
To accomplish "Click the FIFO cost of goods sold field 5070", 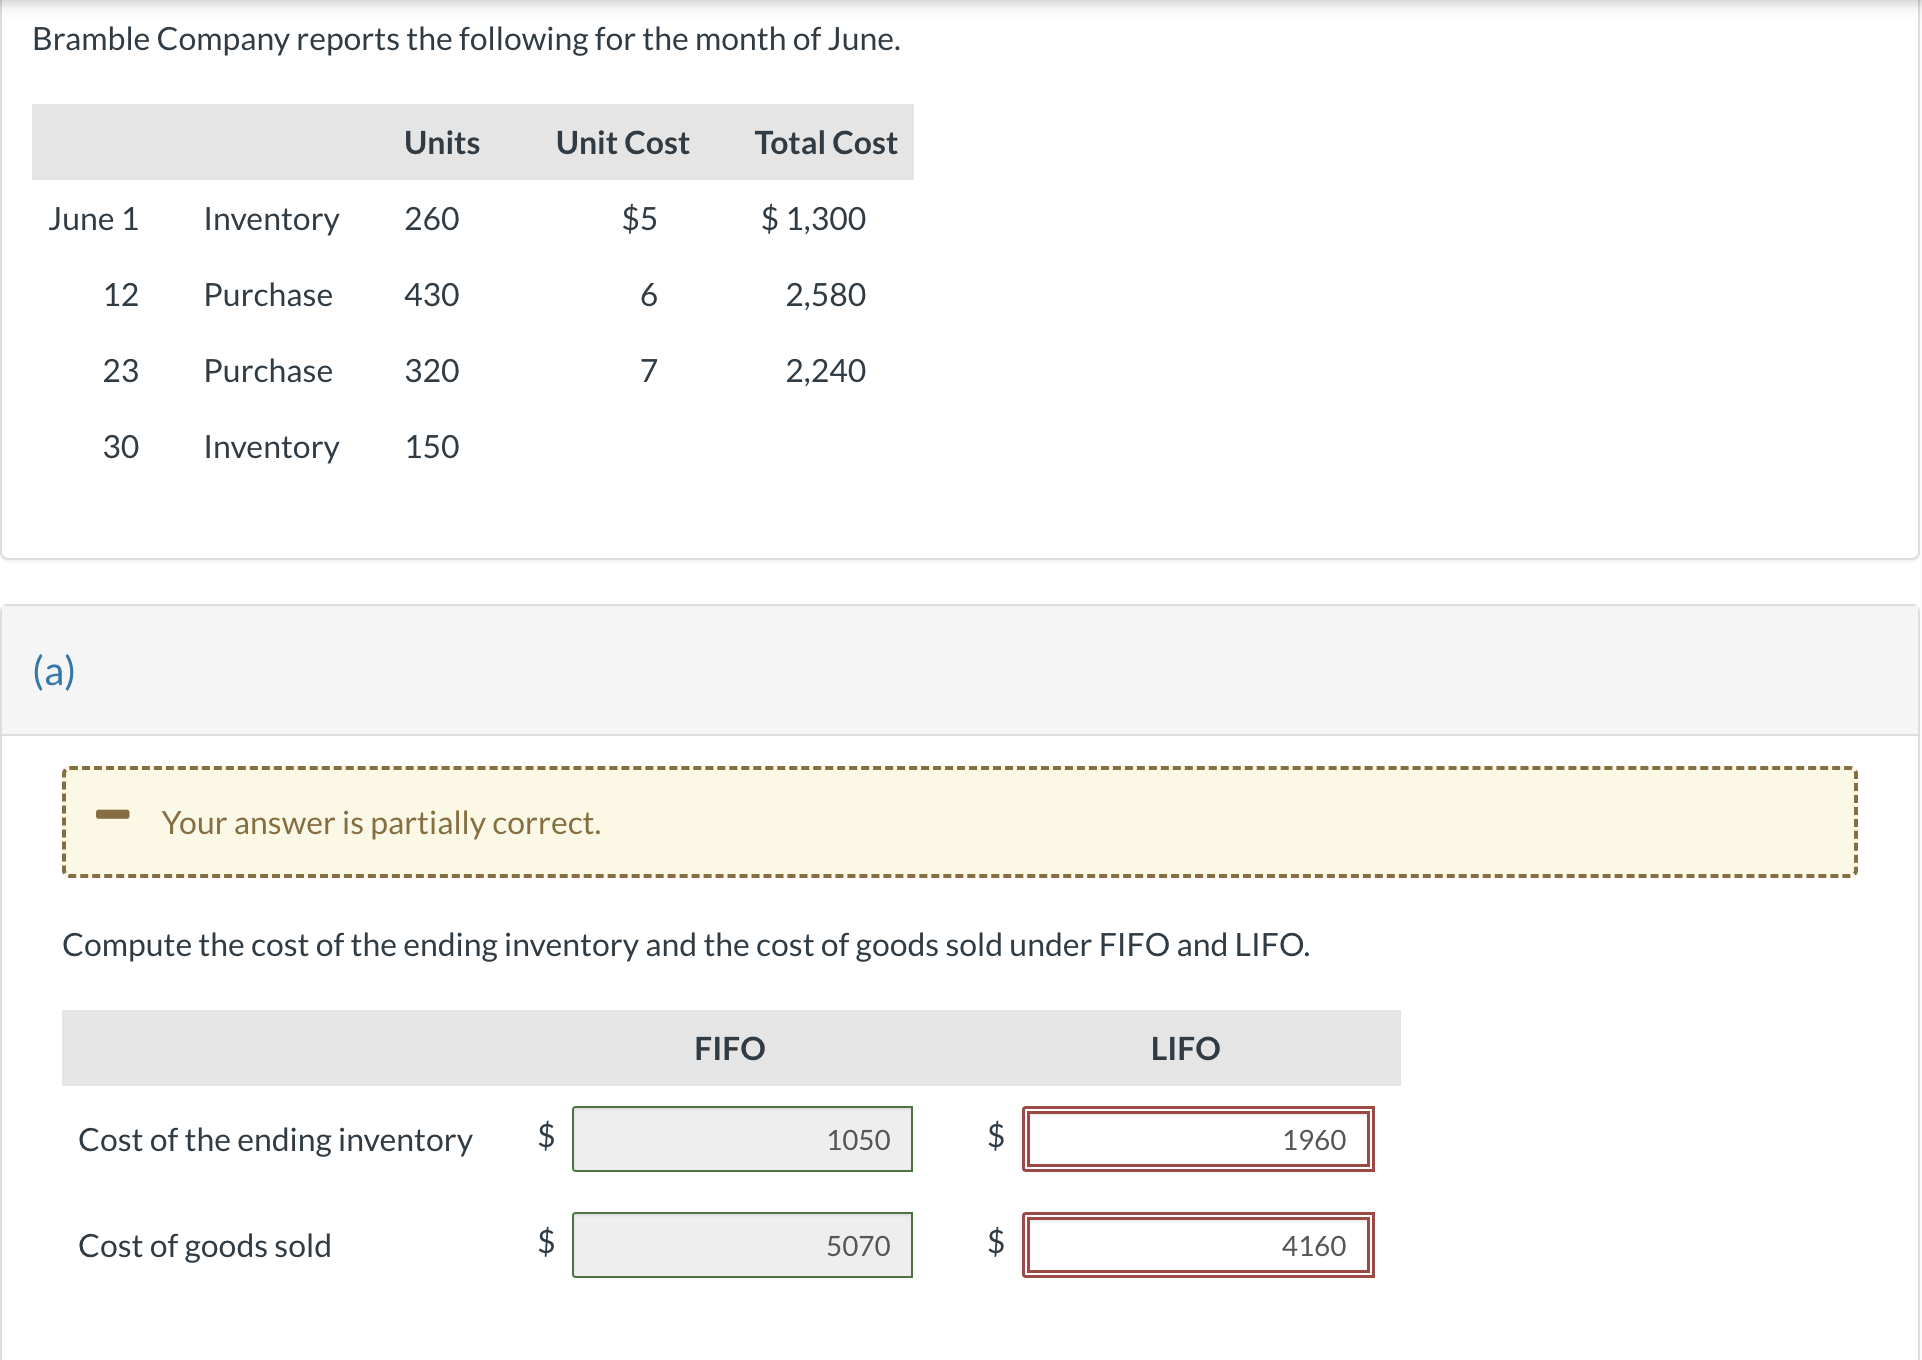I will click(x=742, y=1245).
